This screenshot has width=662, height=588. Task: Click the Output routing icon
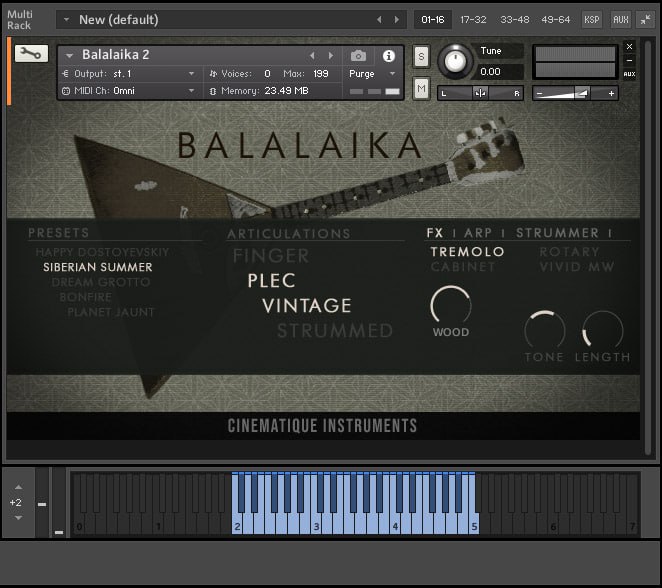[x=65, y=73]
